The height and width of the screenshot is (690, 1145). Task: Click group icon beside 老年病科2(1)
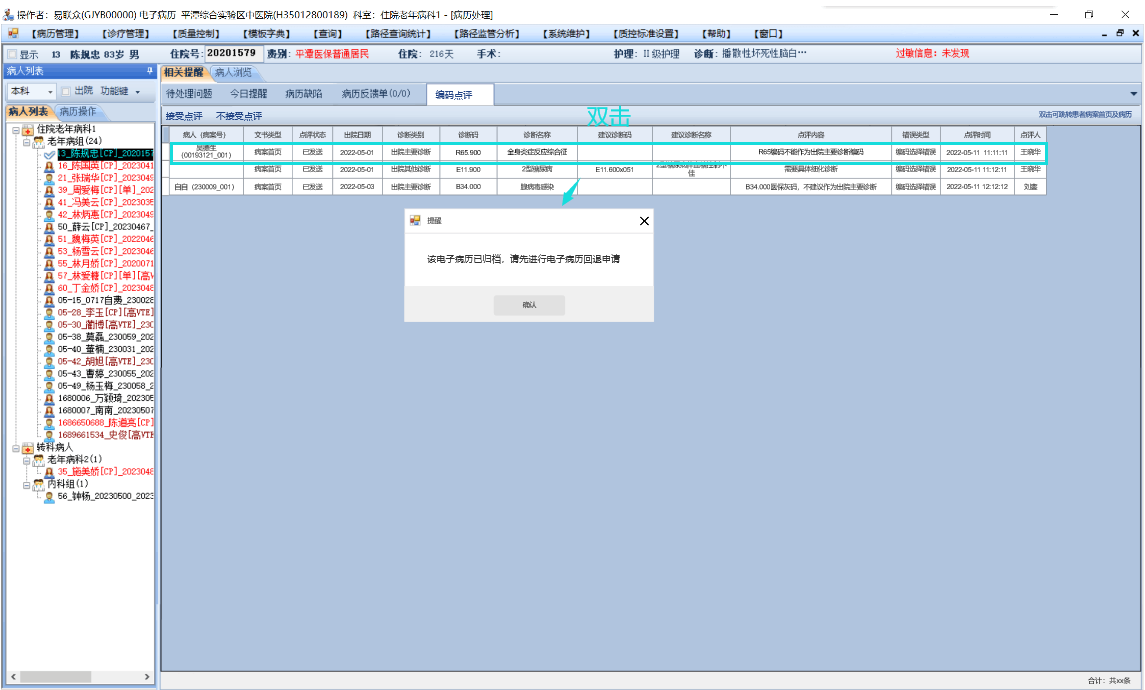point(39,460)
